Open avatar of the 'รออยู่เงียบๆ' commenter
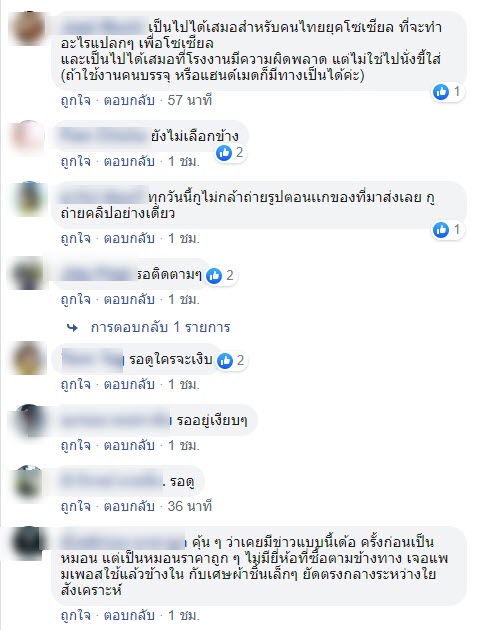Viewport: 482px width, 630px height. pos(27,420)
